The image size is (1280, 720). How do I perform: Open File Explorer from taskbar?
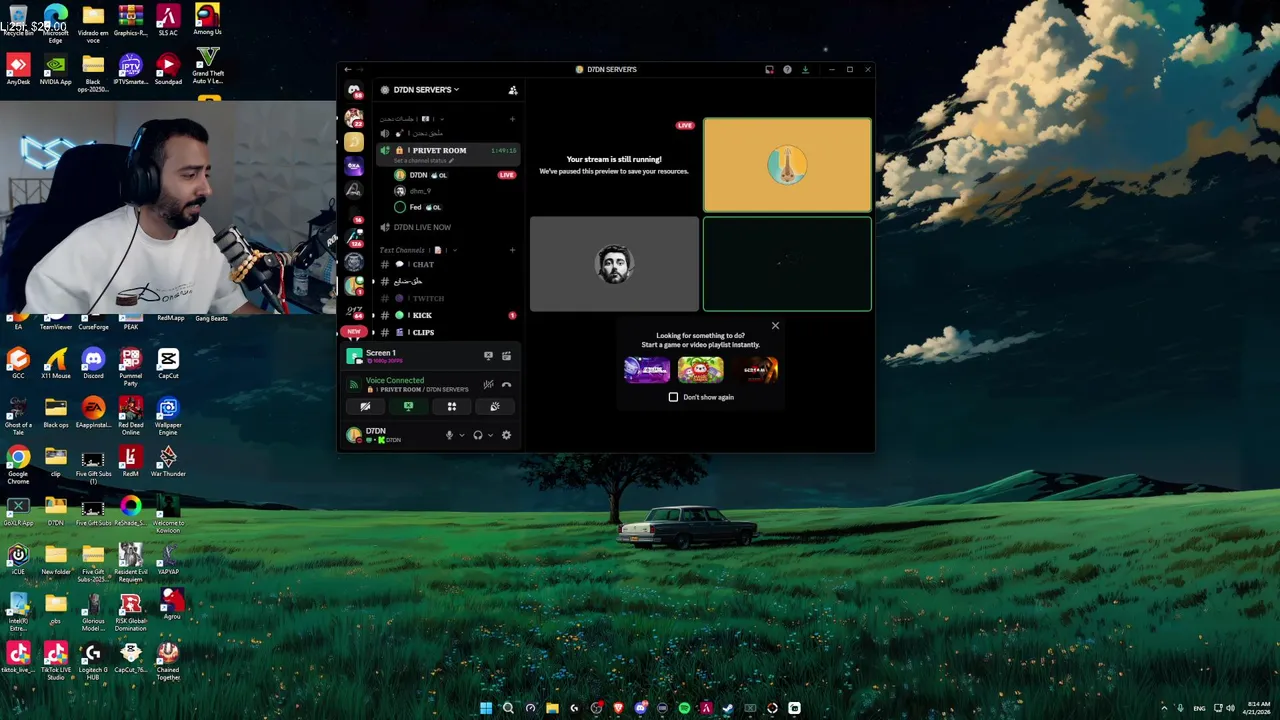click(552, 708)
